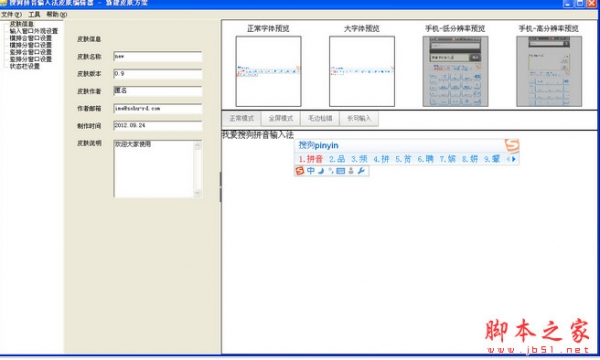Open the 工具 menu
This screenshot has width=600, height=360.
coord(34,15)
